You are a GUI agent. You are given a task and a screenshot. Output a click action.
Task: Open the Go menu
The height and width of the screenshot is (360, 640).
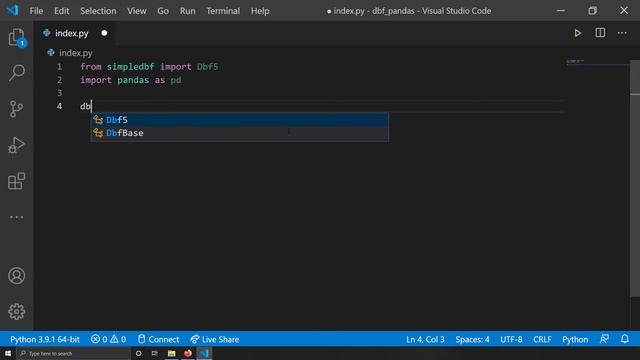coord(163,11)
